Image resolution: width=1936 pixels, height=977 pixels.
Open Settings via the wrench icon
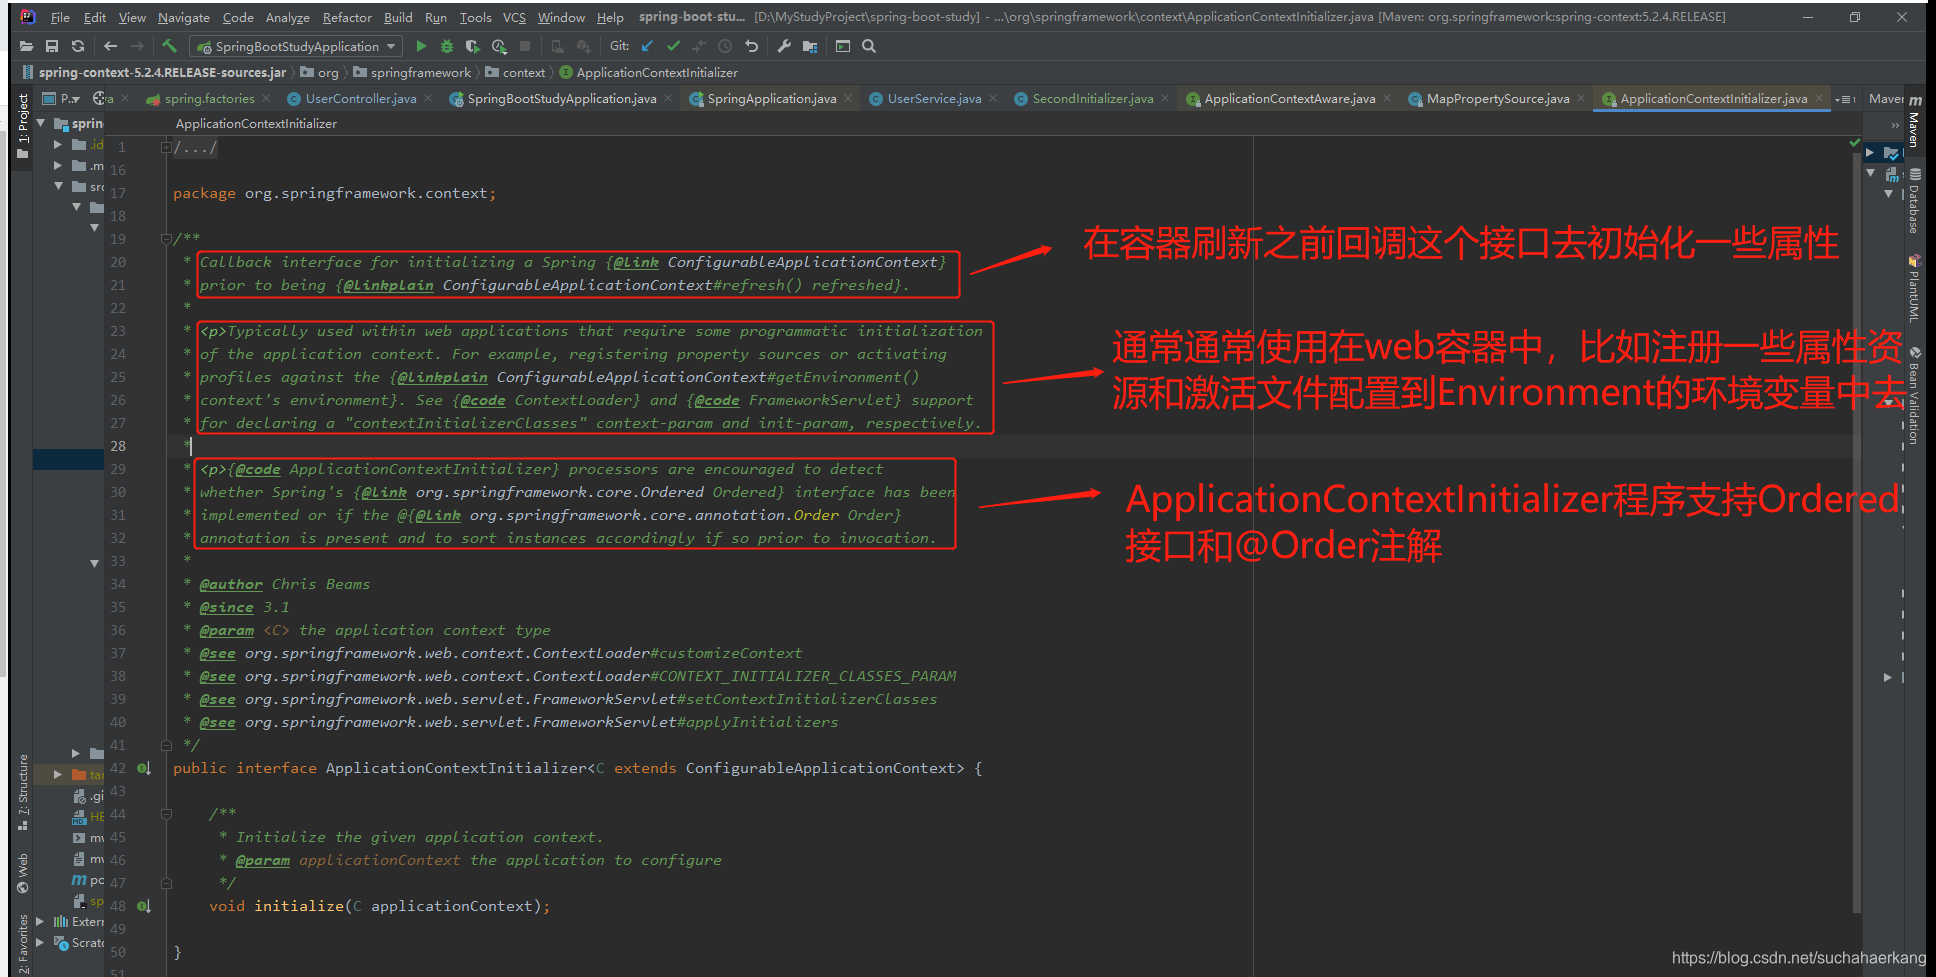point(784,46)
